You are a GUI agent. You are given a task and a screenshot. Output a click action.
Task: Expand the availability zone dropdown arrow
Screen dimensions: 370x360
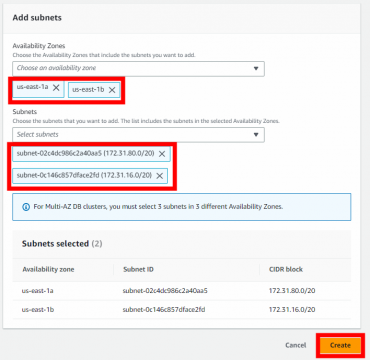coord(256,68)
